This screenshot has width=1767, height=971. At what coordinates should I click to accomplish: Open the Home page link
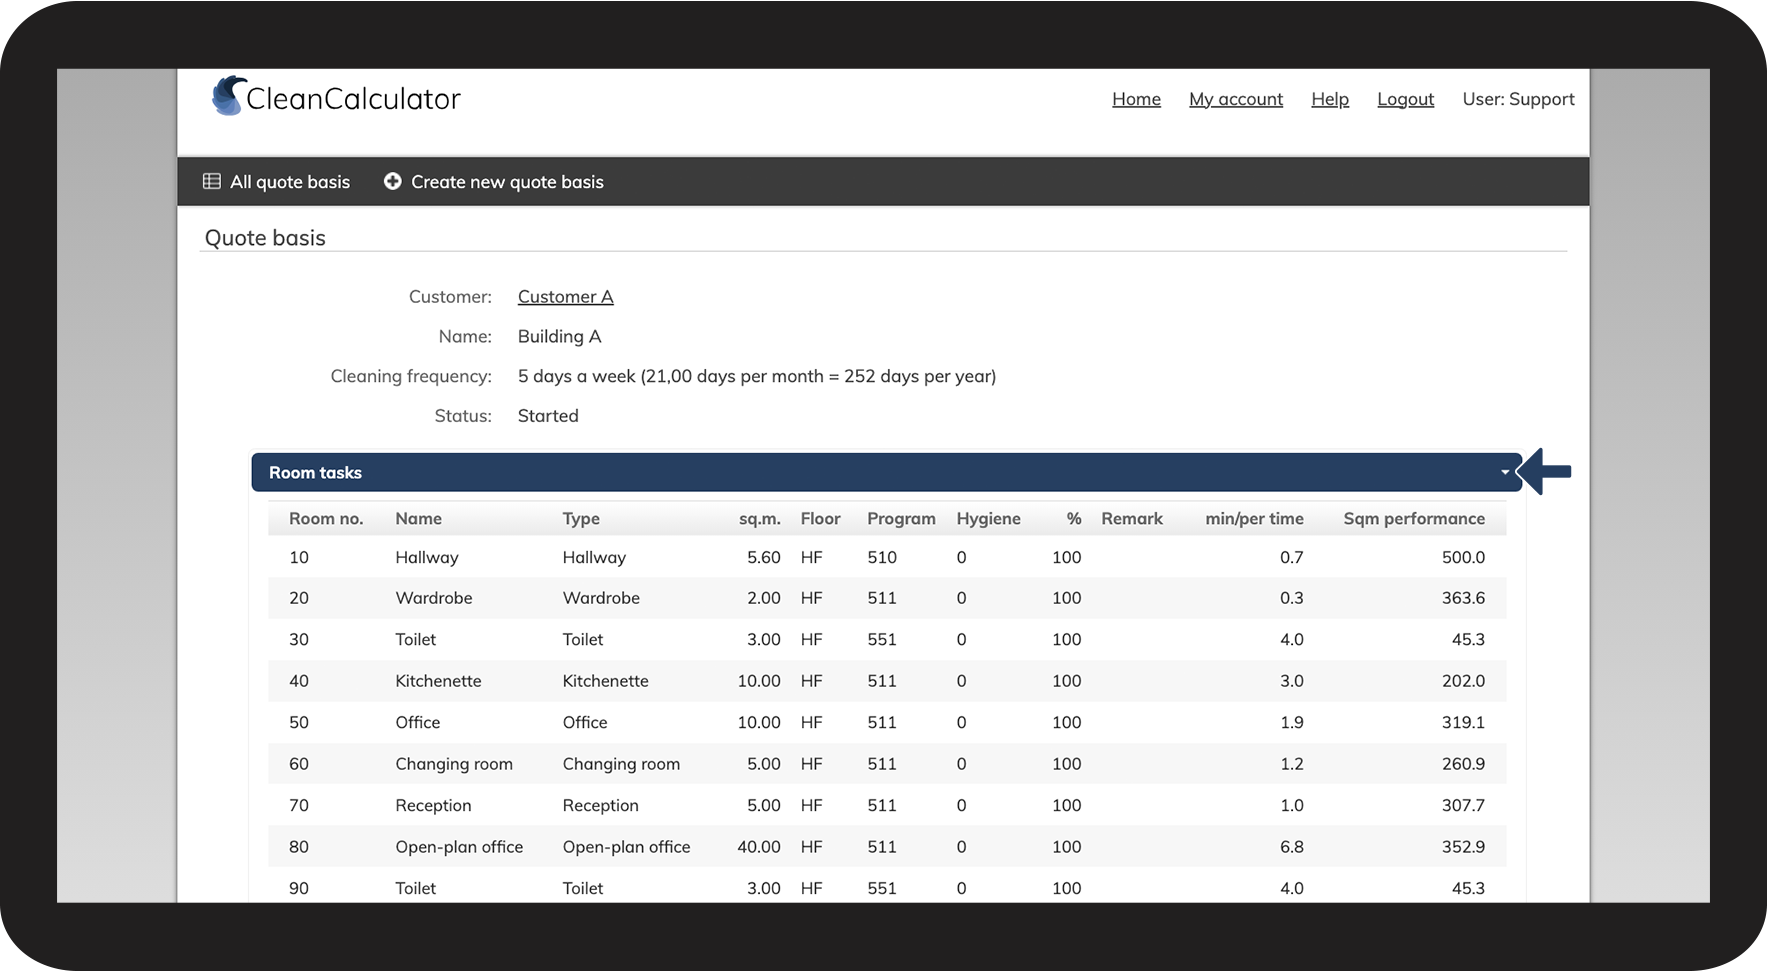(x=1136, y=99)
